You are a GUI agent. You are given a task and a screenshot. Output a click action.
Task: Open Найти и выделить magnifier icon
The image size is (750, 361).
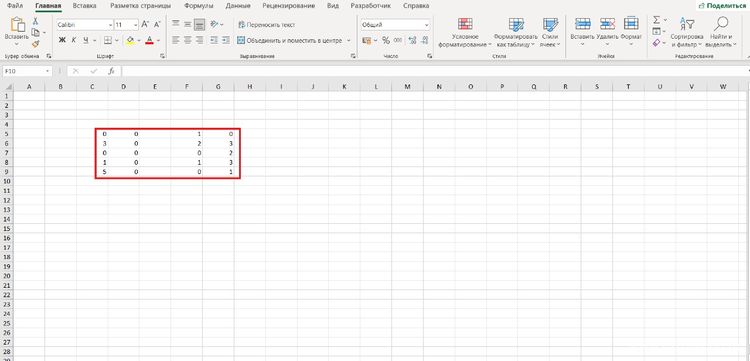[721, 23]
